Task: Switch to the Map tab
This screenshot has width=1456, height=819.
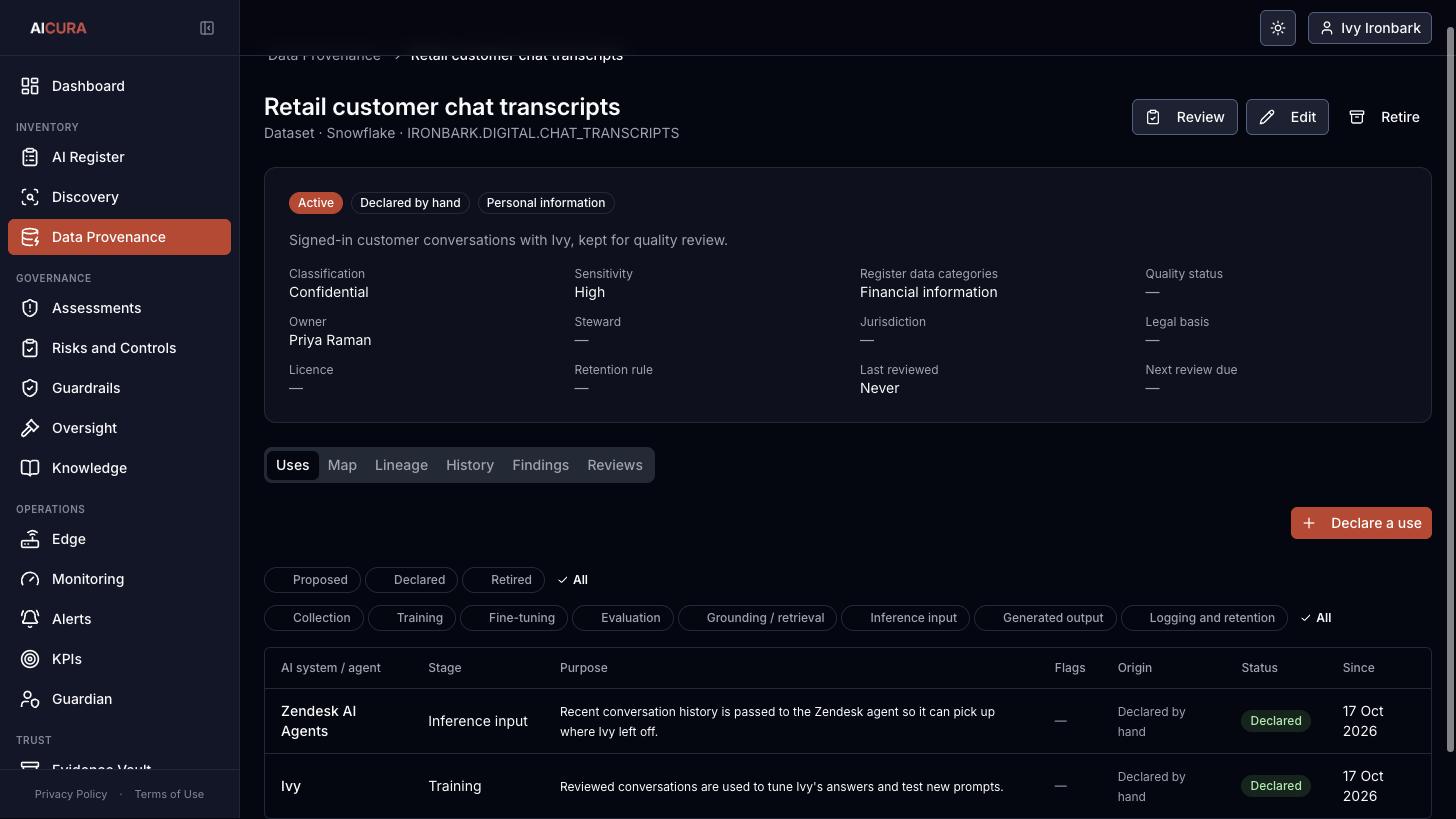Action: 342,465
